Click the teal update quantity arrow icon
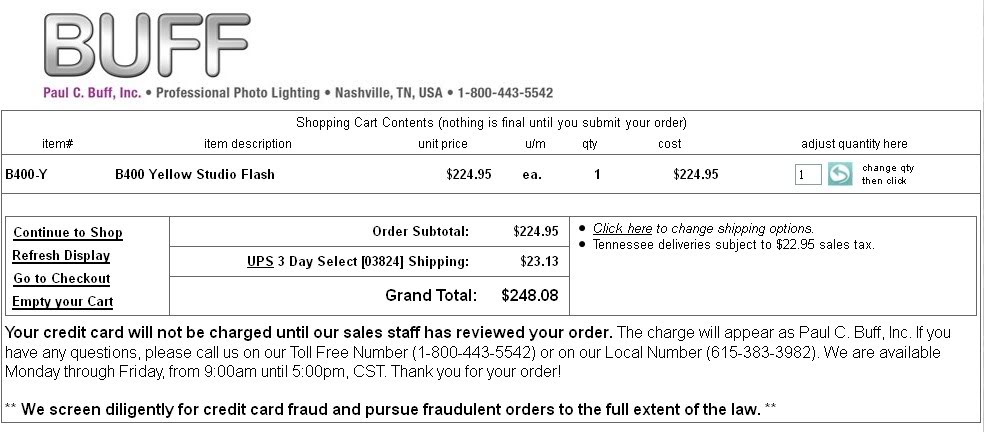The image size is (984, 432). [840, 174]
